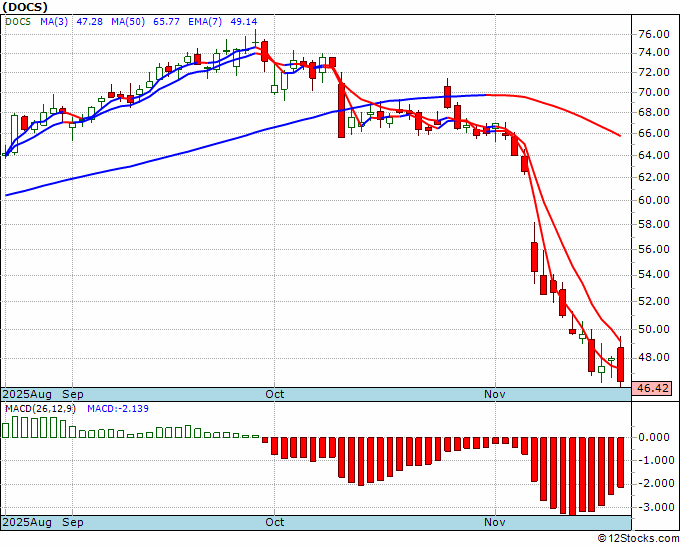Click the red gap-down candlestick near 56
This screenshot has width=680, height=546.
pos(534,257)
